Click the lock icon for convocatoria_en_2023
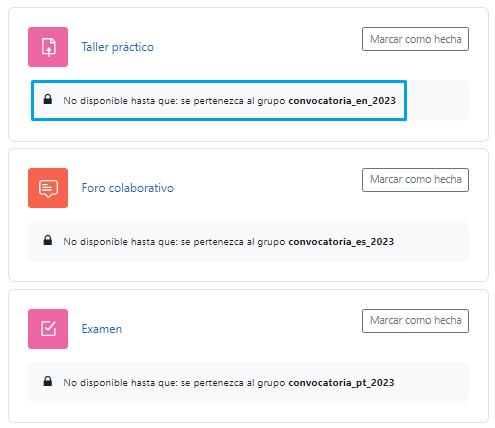 coord(48,99)
